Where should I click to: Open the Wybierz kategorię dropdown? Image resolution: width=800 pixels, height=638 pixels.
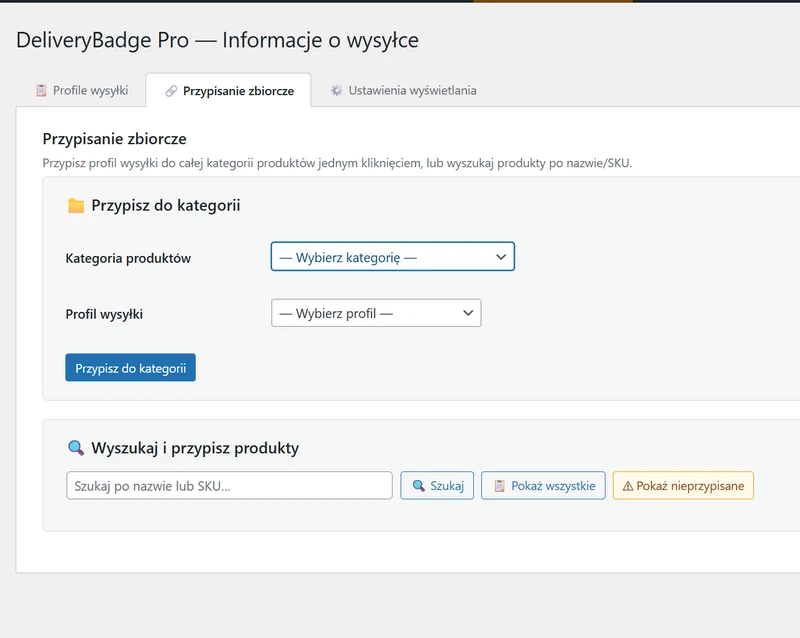pos(392,257)
